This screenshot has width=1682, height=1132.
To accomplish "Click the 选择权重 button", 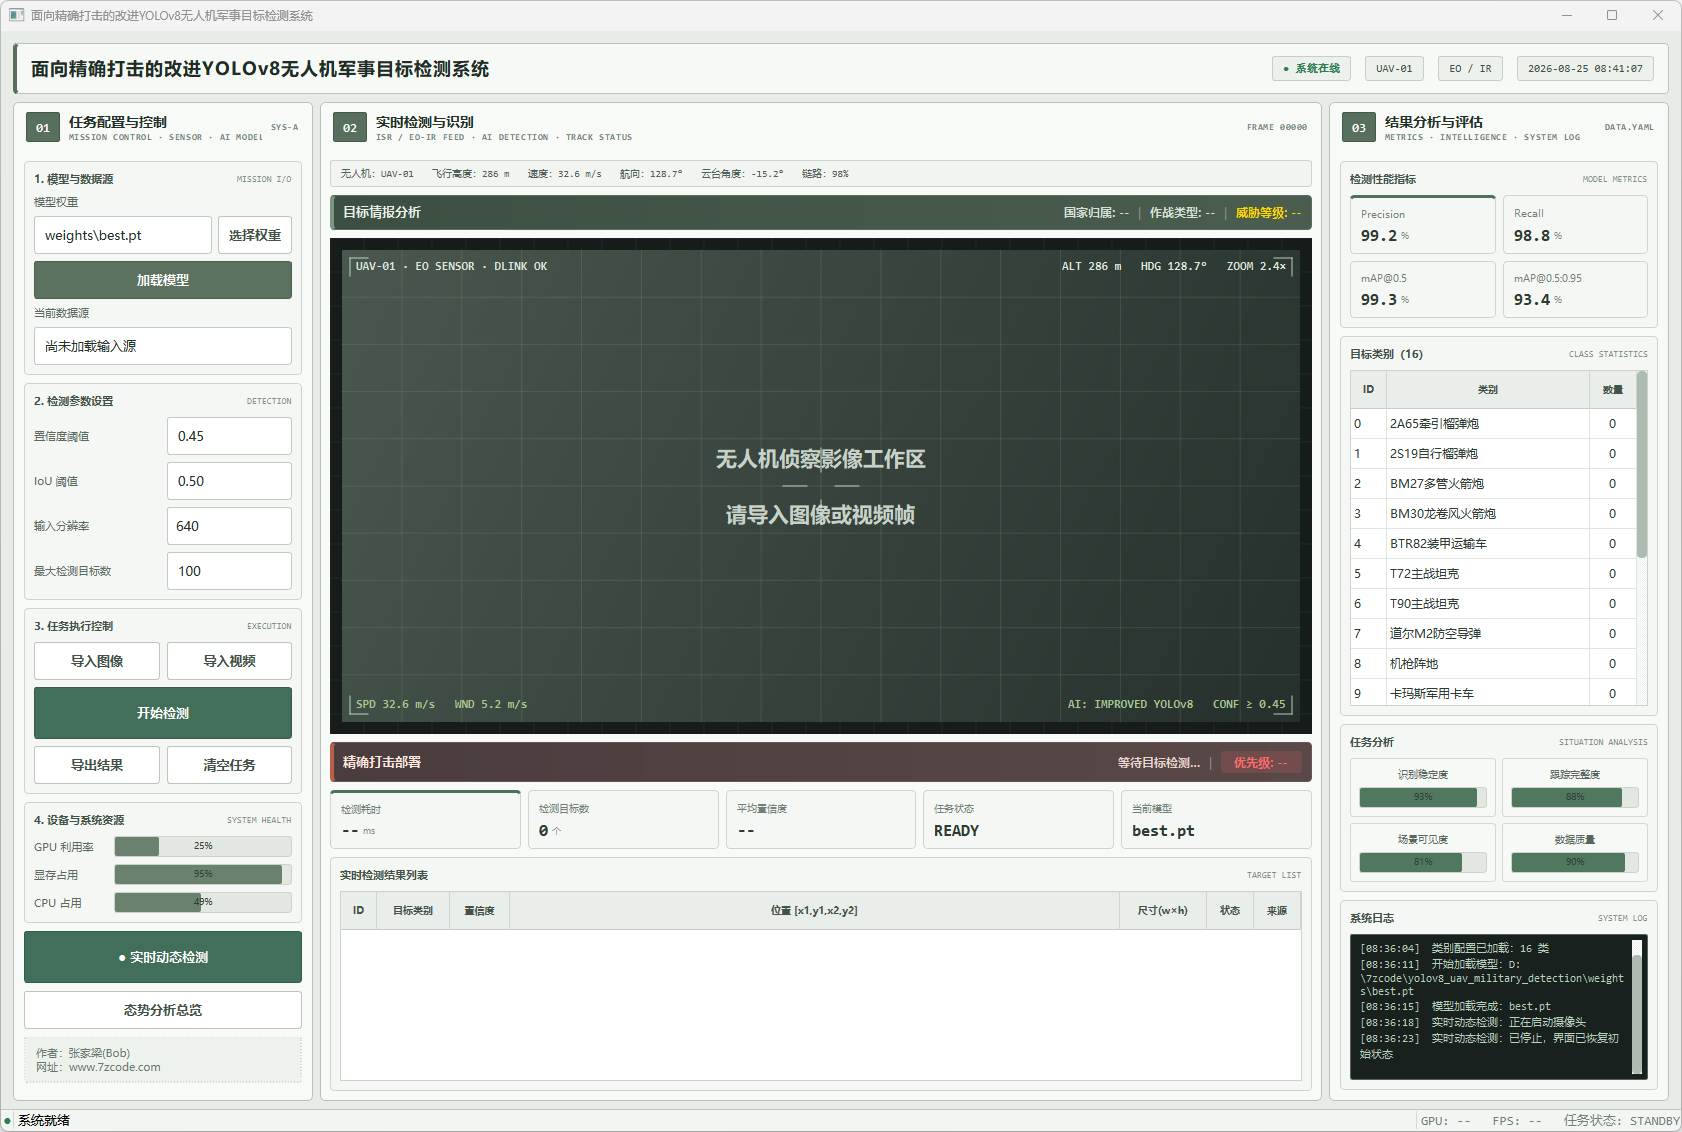I will click(x=255, y=235).
